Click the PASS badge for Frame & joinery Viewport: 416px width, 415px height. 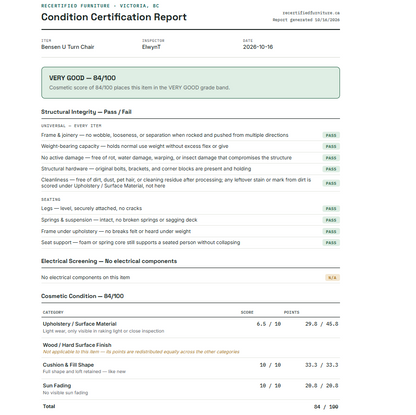[x=331, y=135]
